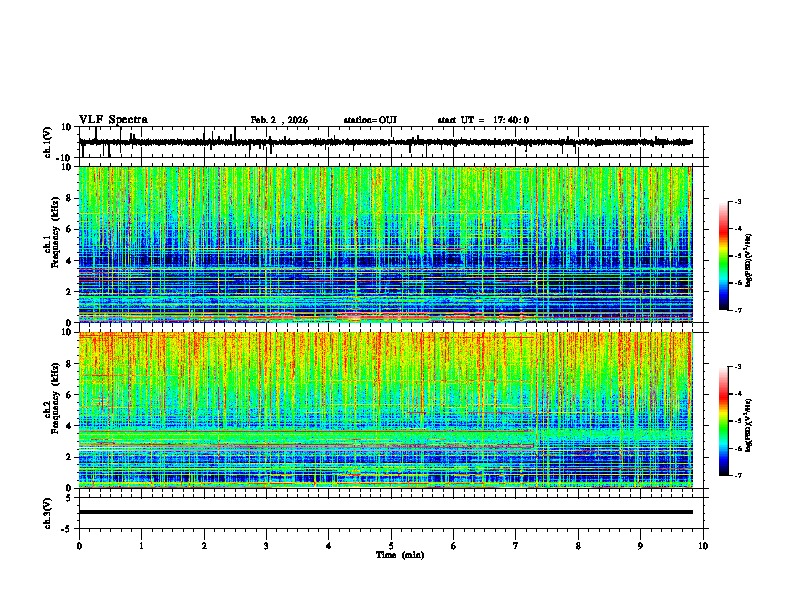Screen dimensions: 792x612
Task: Click the "-7" label below ch.2 colorbar
Action: [737, 475]
